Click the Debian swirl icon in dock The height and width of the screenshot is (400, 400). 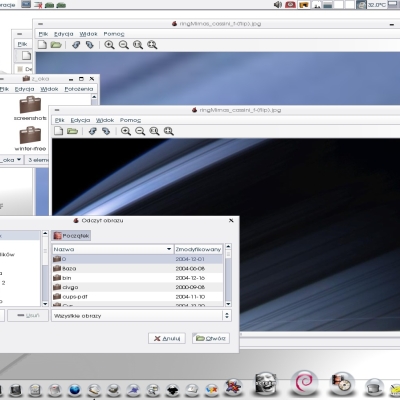(304, 382)
